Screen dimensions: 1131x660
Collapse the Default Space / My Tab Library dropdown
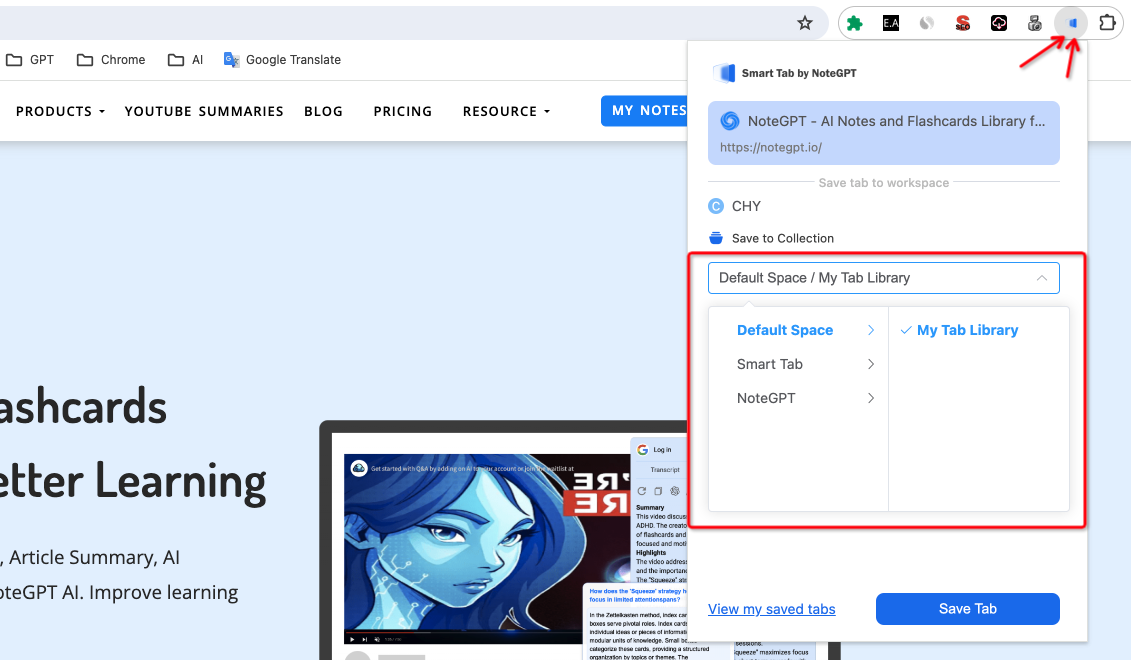pyautogui.click(x=1040, y=277)
